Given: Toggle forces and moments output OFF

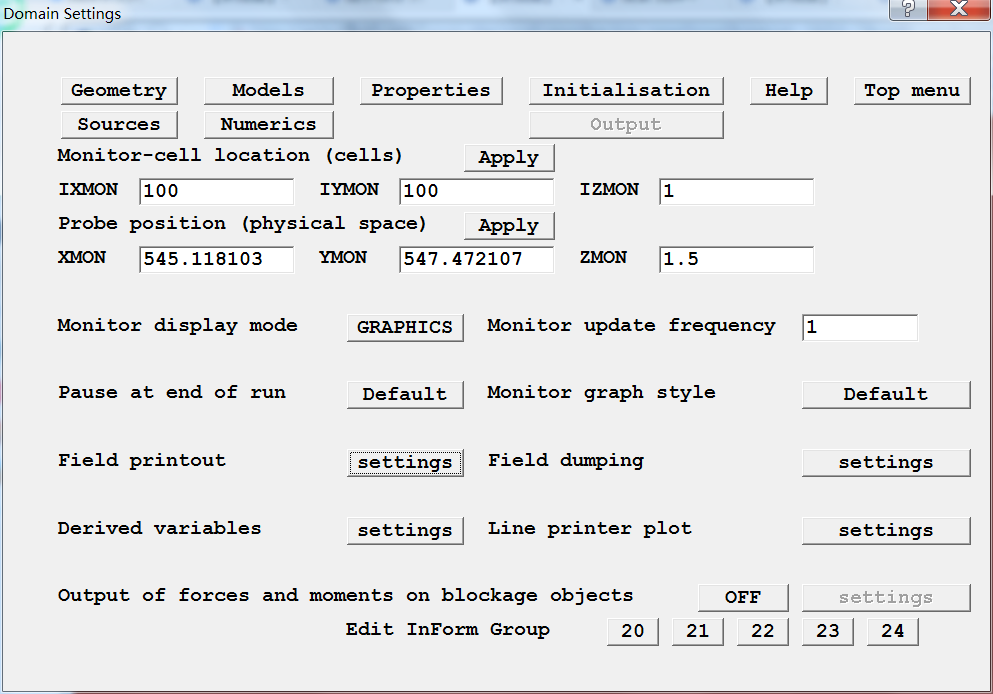Looking at the screenshot, I should tap(743, 598).
